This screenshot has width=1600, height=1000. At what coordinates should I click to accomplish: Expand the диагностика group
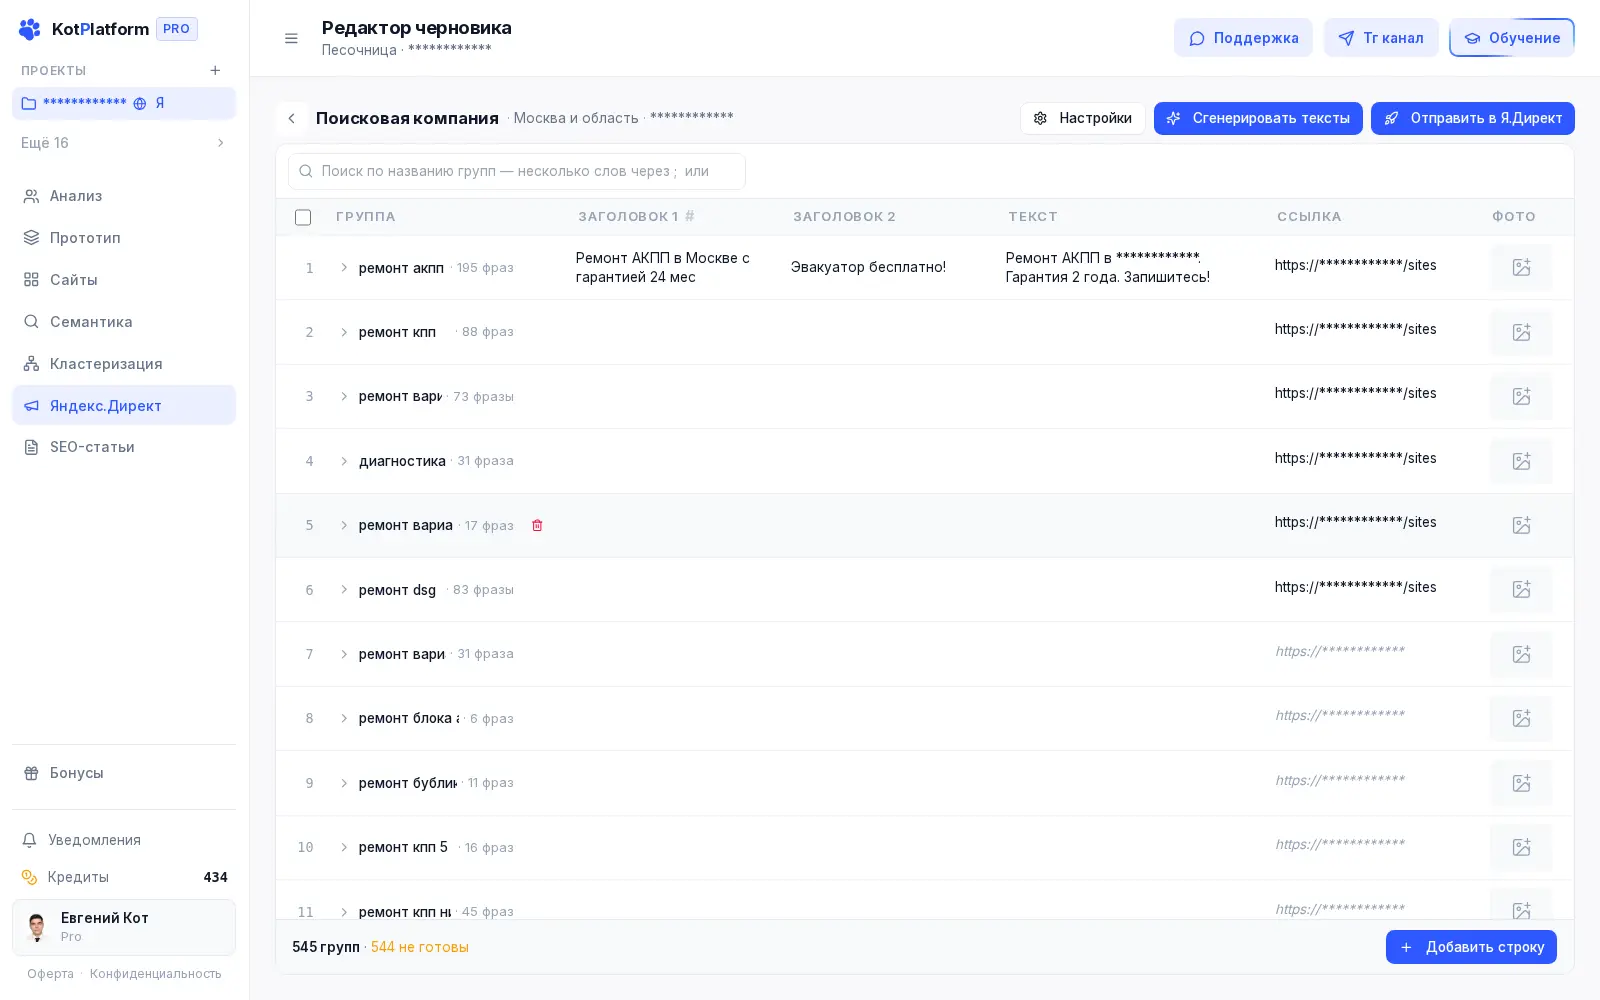[x=344, y=461]
